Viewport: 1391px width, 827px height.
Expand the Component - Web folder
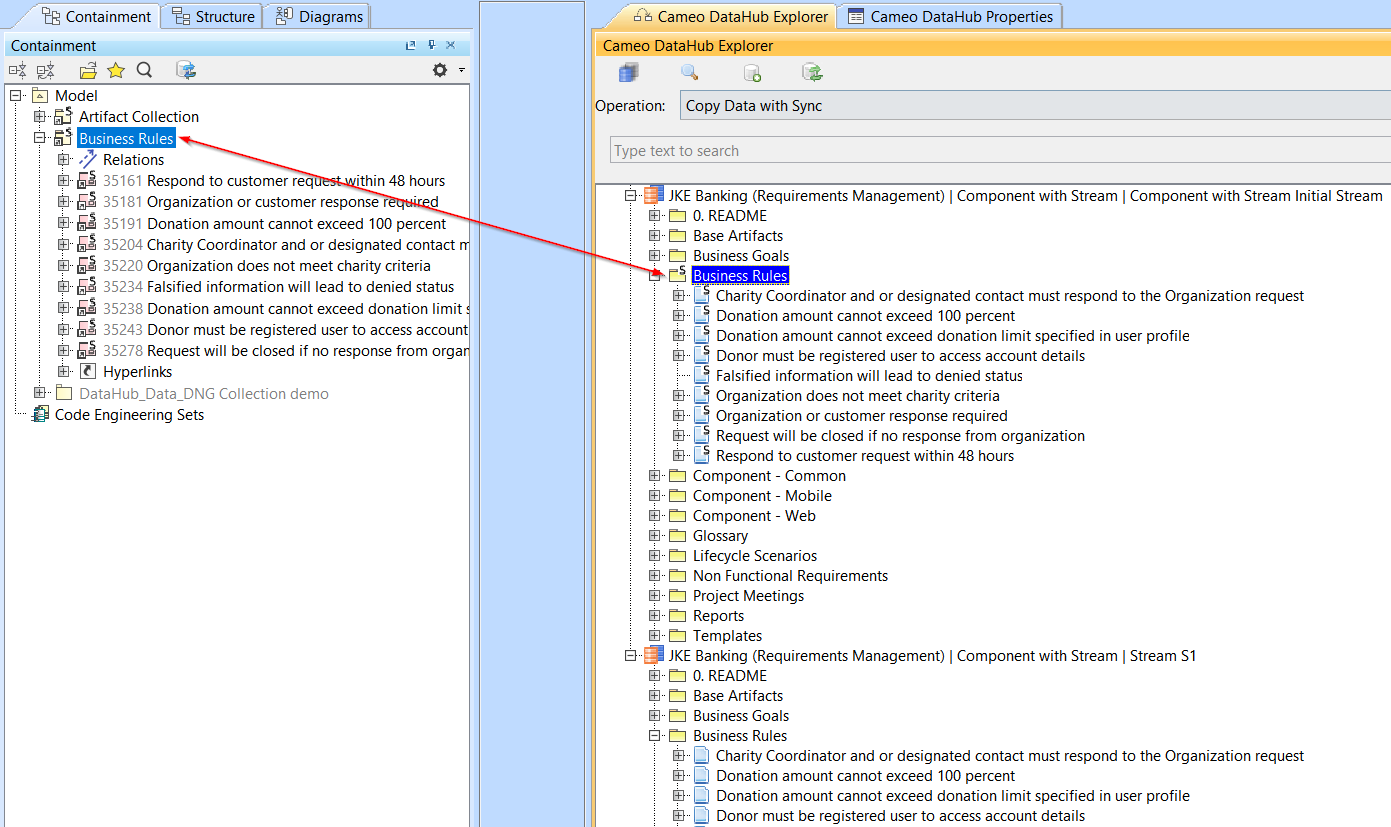pyautogui.click(x=655, y=516)
